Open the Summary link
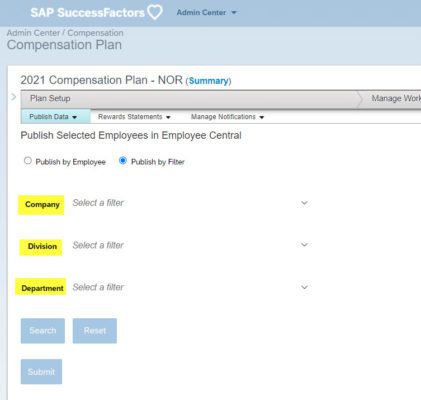 (x=208, y=81)
